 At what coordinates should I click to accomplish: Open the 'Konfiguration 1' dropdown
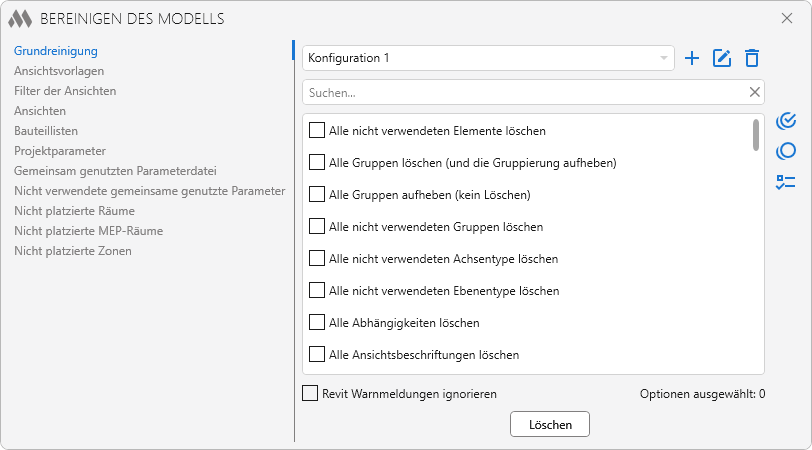[488, 58]
